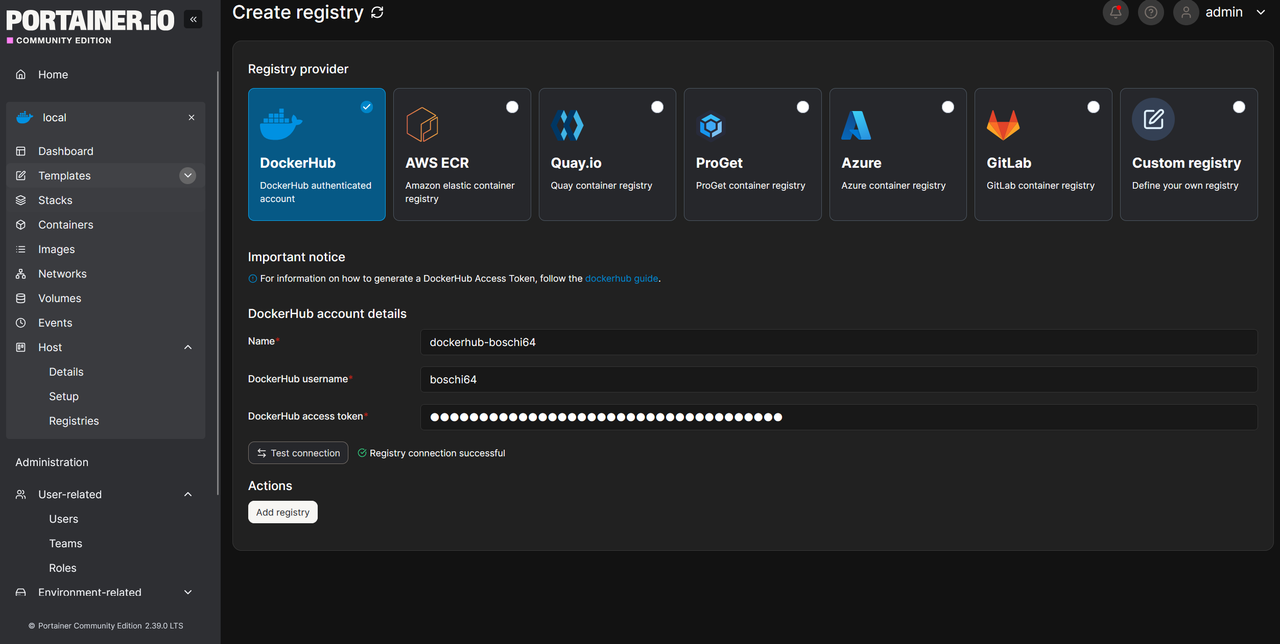
Task: Click "Registry connection successful" status text
Action: point(437,453)
